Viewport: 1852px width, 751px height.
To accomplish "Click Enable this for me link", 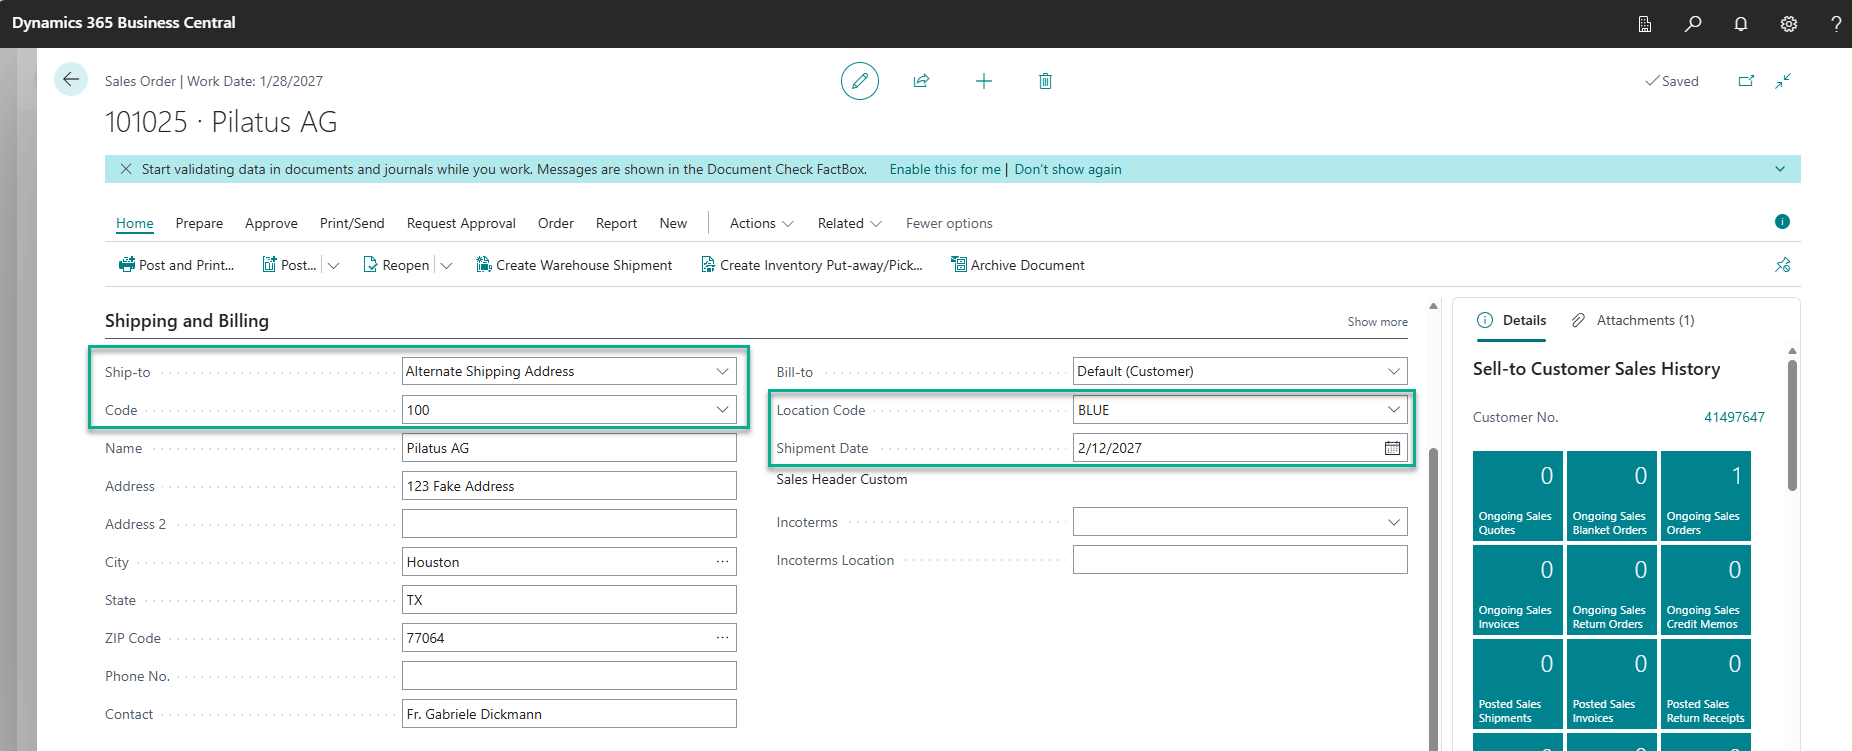I will pyautogui.click(x=945, y=169).
